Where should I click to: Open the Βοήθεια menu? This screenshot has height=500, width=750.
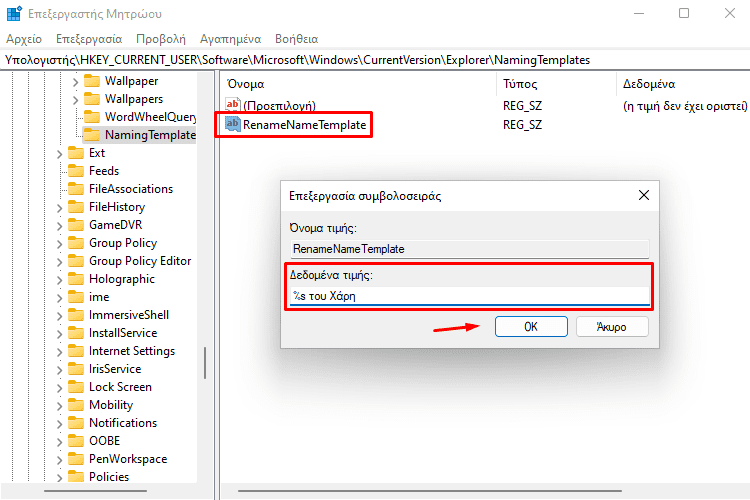tap(297, 39)
